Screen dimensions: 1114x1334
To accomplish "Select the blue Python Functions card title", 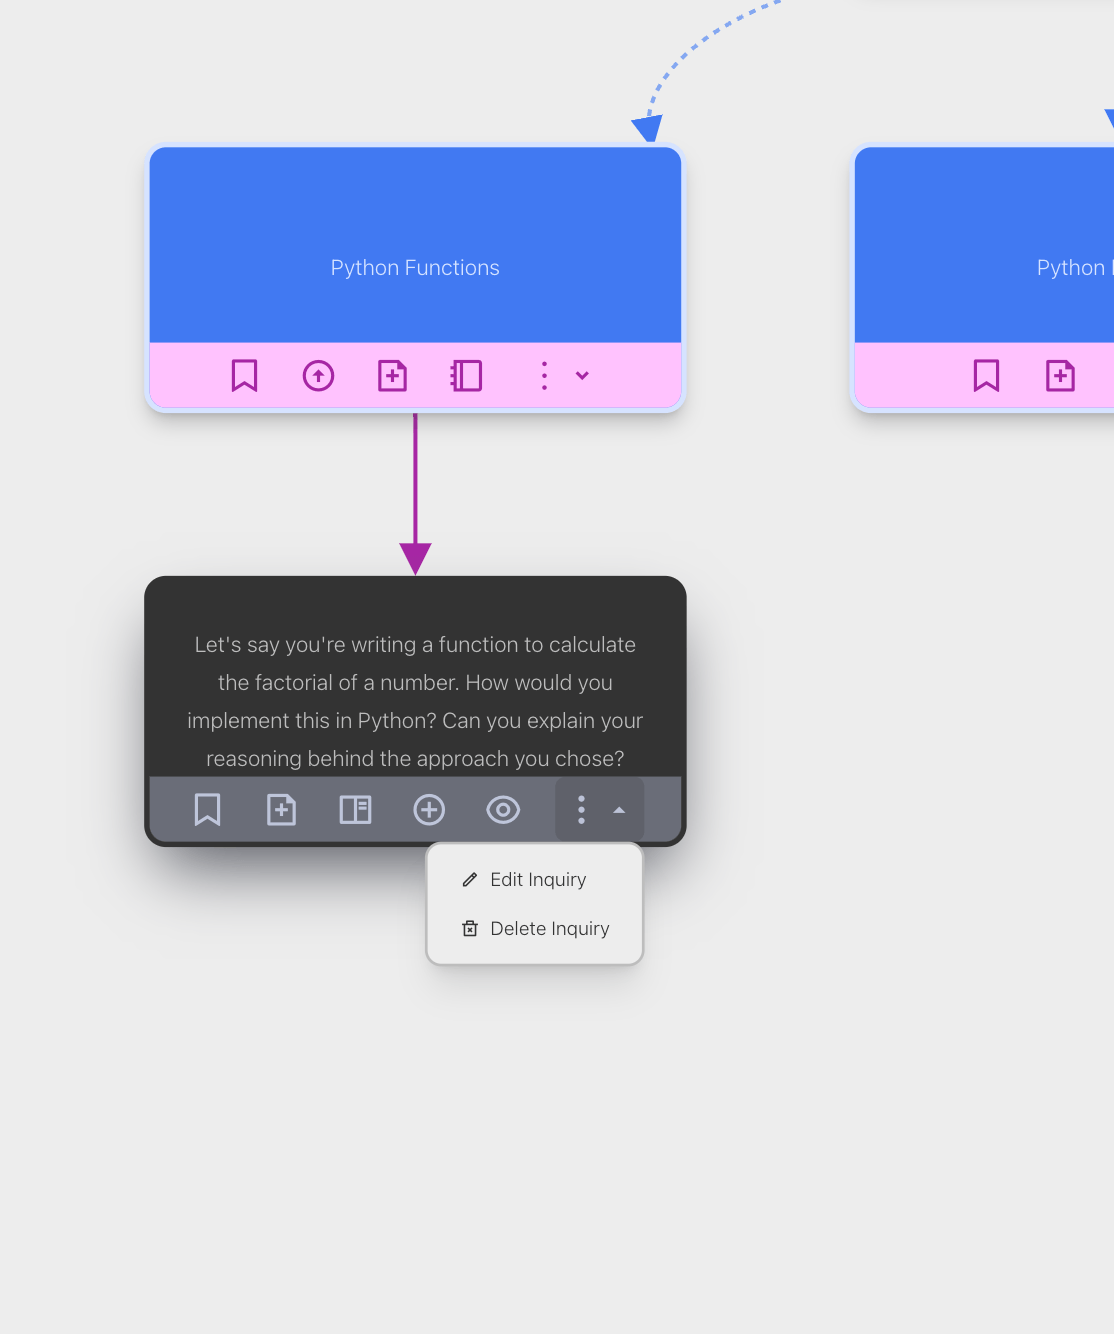I will [415, 268].
